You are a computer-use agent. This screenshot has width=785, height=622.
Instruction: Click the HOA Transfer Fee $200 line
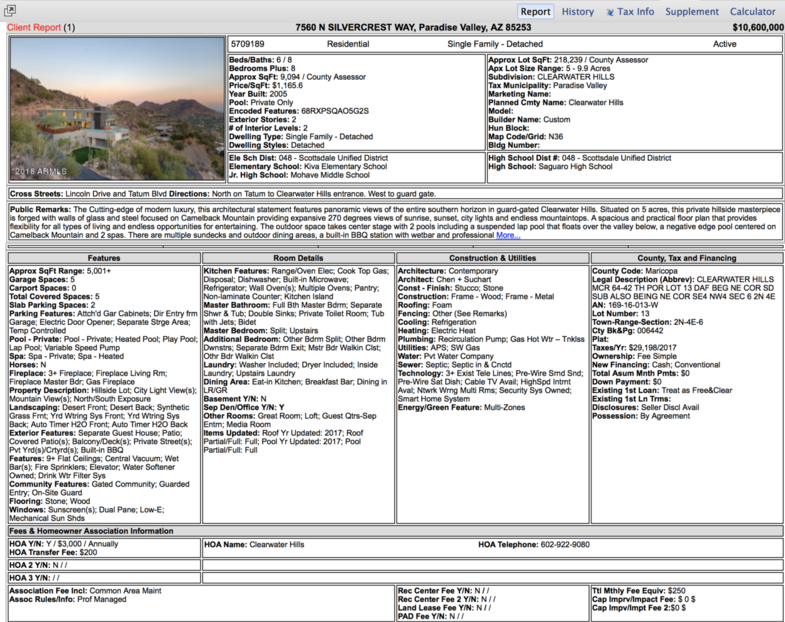(x=53, y=552)
